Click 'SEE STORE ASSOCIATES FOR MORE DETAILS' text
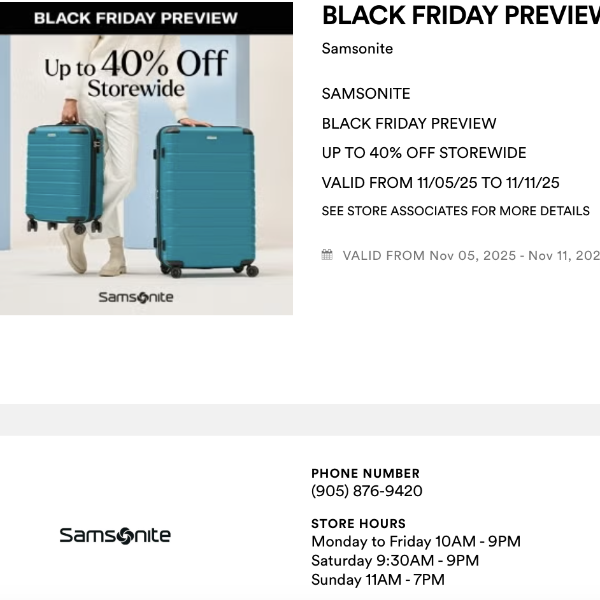The image size is (600, 600). [455, 211]
